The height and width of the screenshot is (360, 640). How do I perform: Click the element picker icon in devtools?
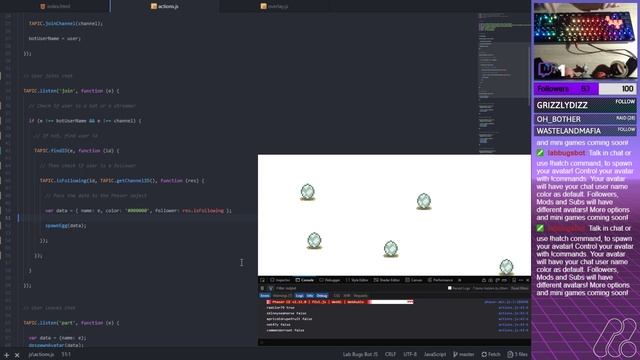coord(262,280)
